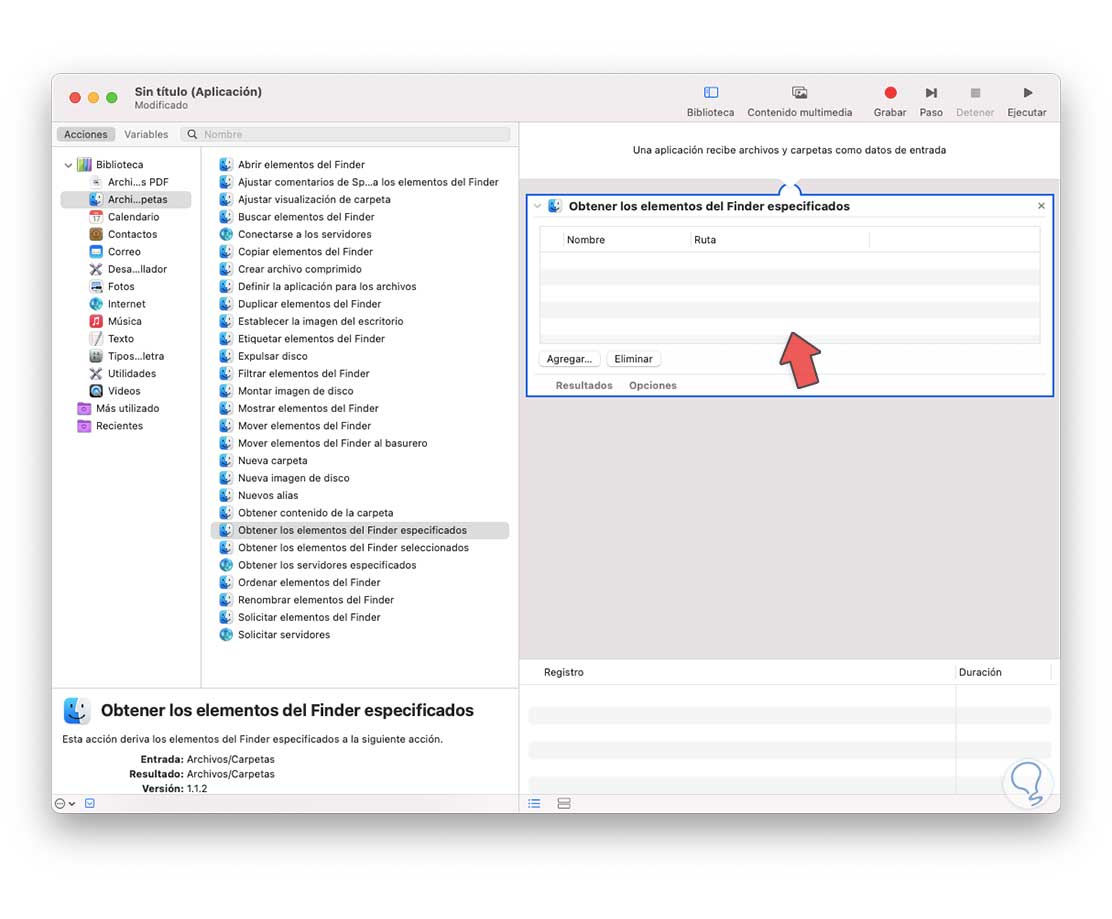Show the variables split view icon

click(x=564, y=803)
